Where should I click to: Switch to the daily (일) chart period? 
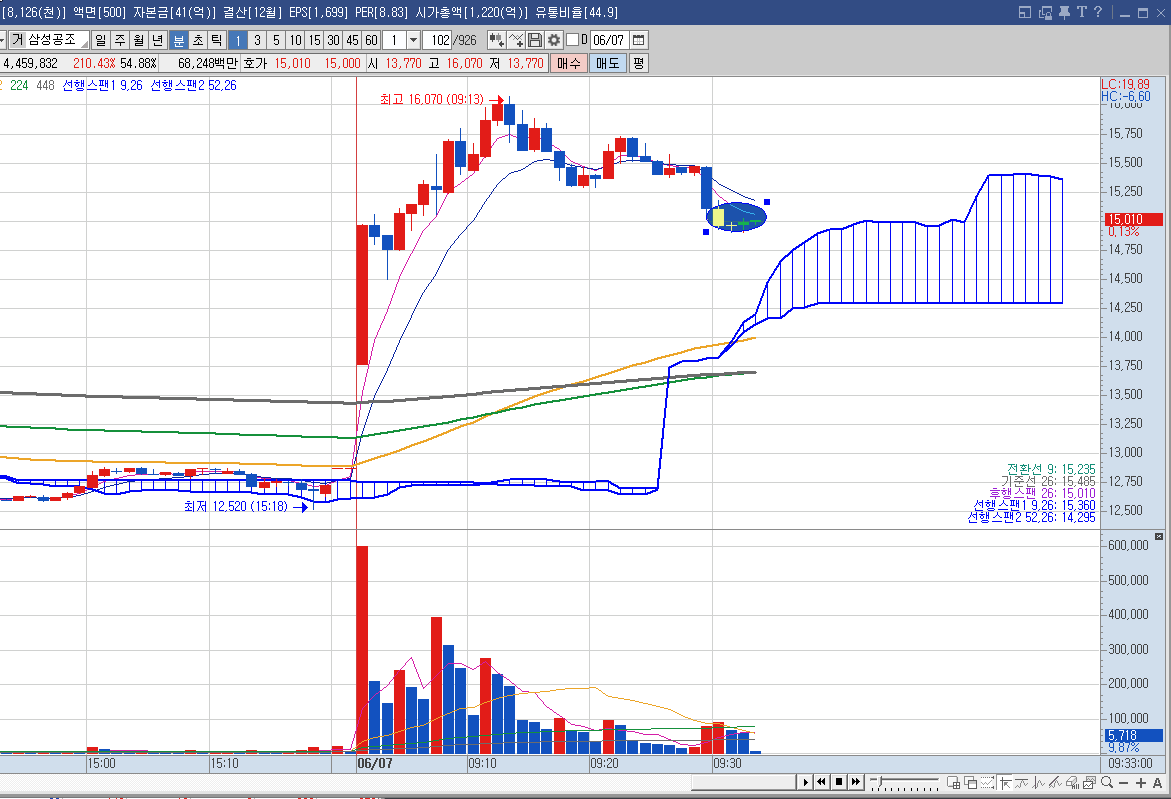tap(101, 40)
